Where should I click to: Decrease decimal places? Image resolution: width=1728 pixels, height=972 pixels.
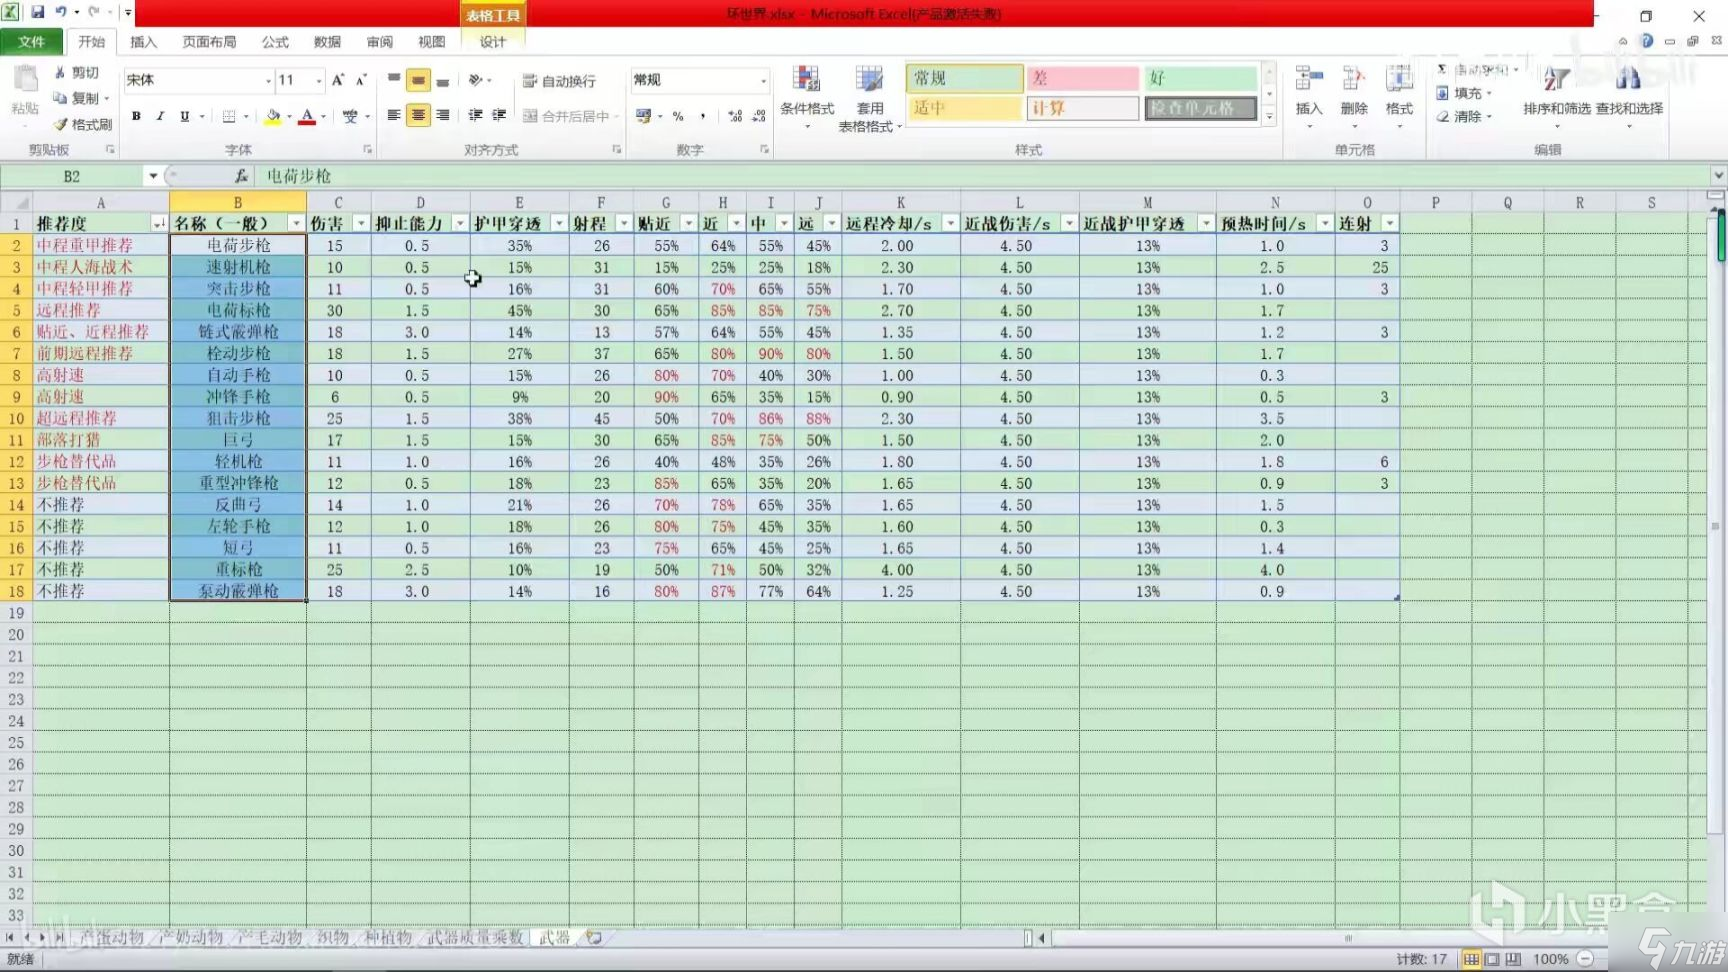(x=759, y=116)
